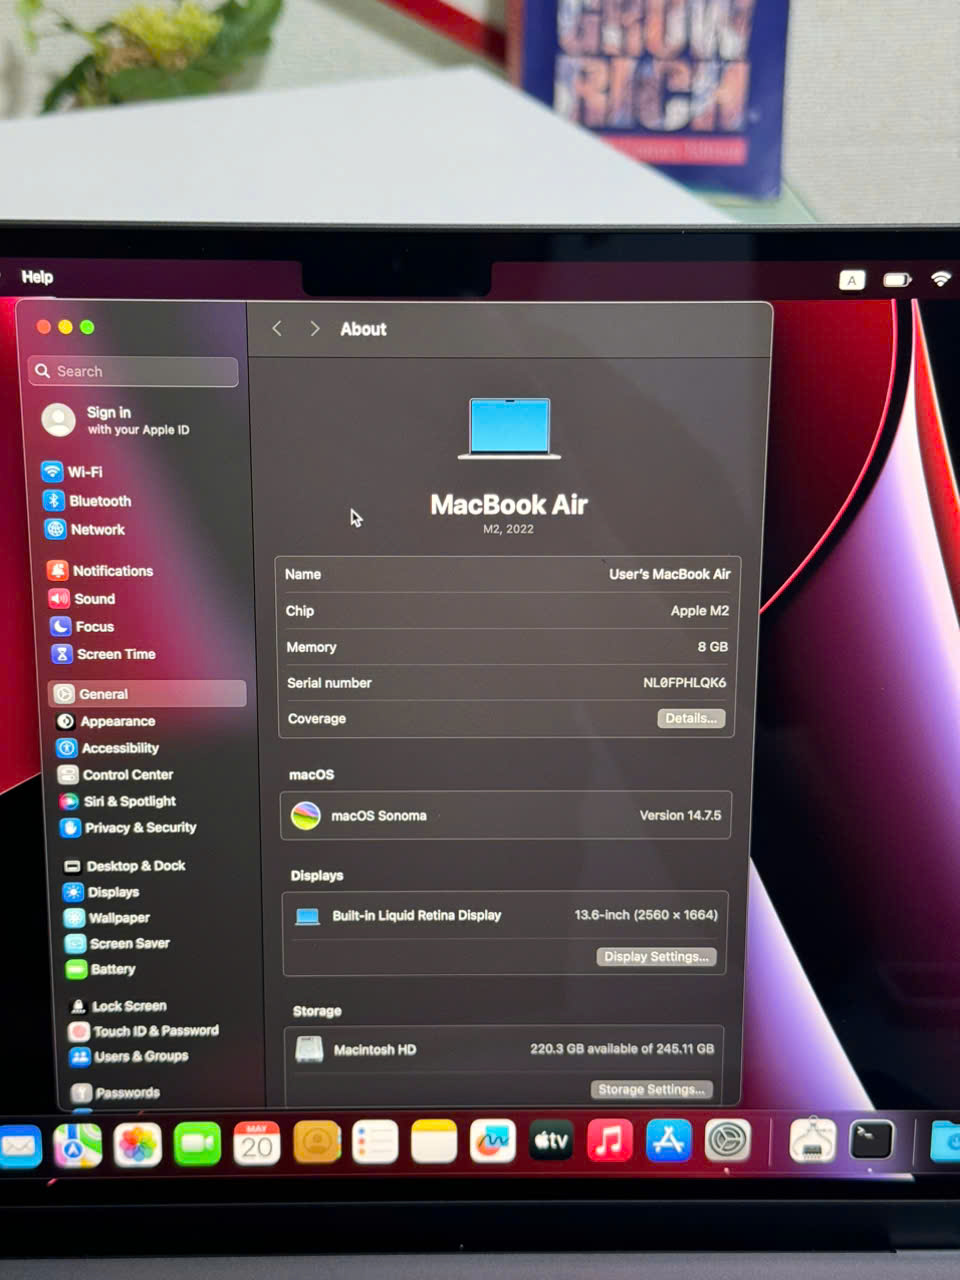Click the macOS Sonoma icon
Image resolution: width=960 pixels, height=1280 pixels.
(305, 815)
